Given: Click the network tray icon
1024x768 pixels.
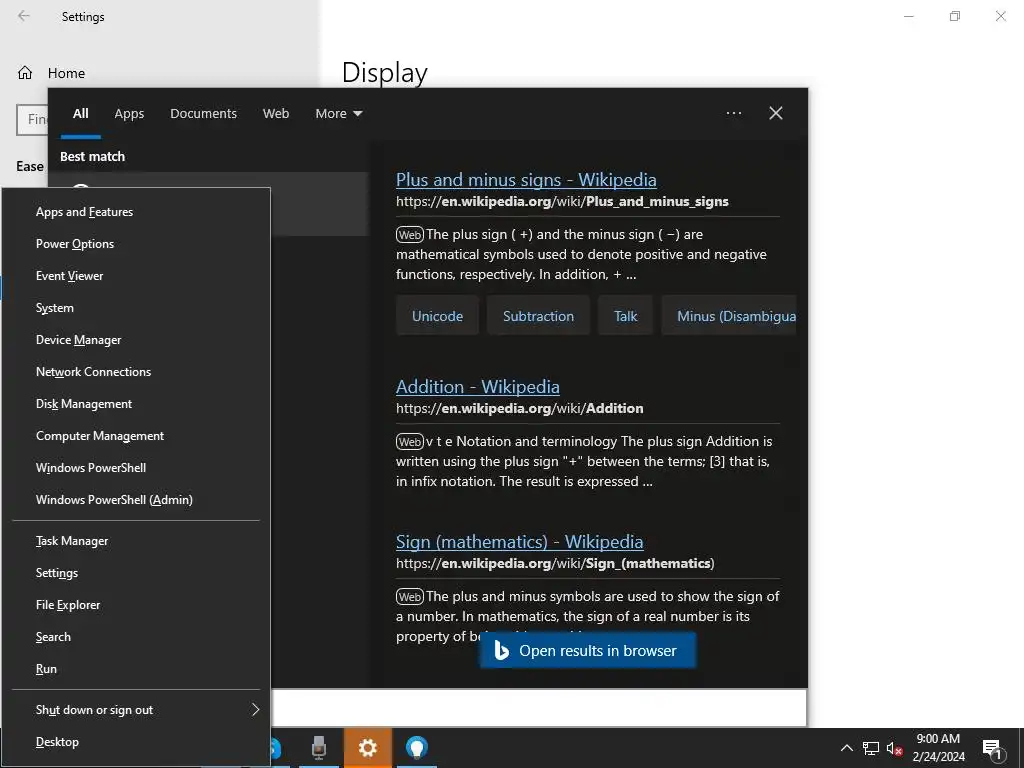Looking at the screenshot, I should click(x=871, y=748).
